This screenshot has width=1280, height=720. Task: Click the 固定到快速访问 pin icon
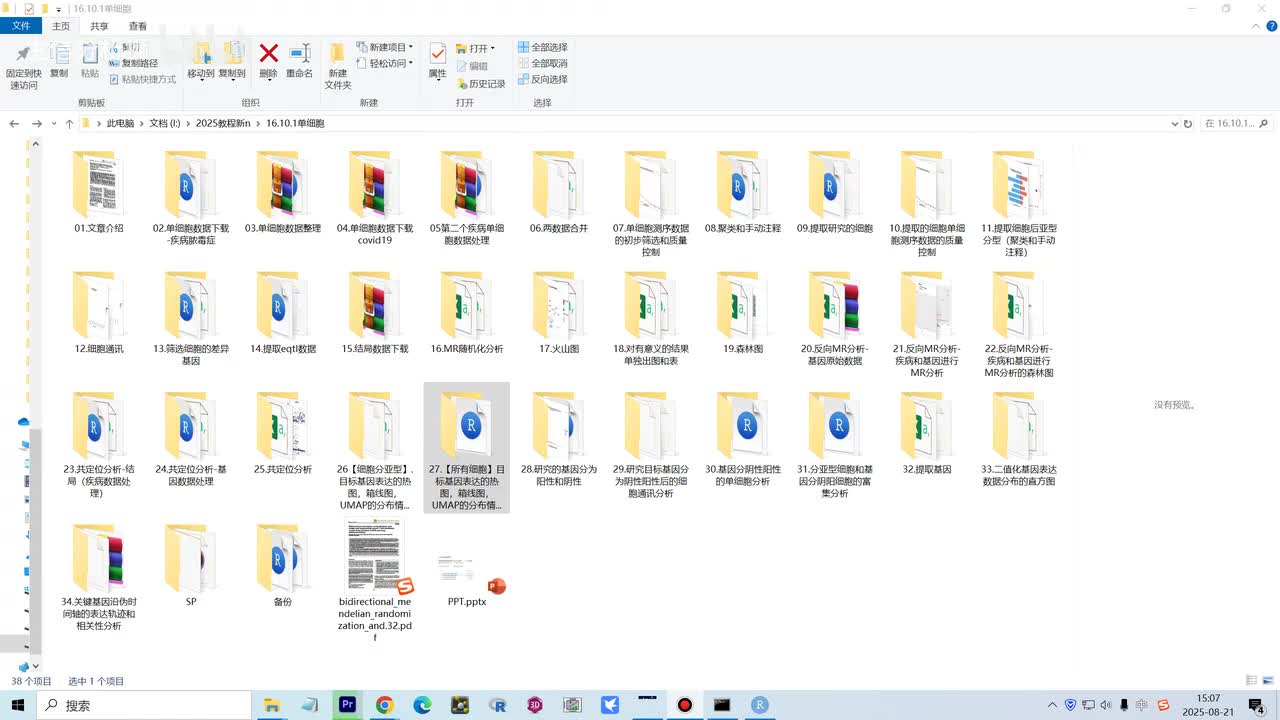23,53
